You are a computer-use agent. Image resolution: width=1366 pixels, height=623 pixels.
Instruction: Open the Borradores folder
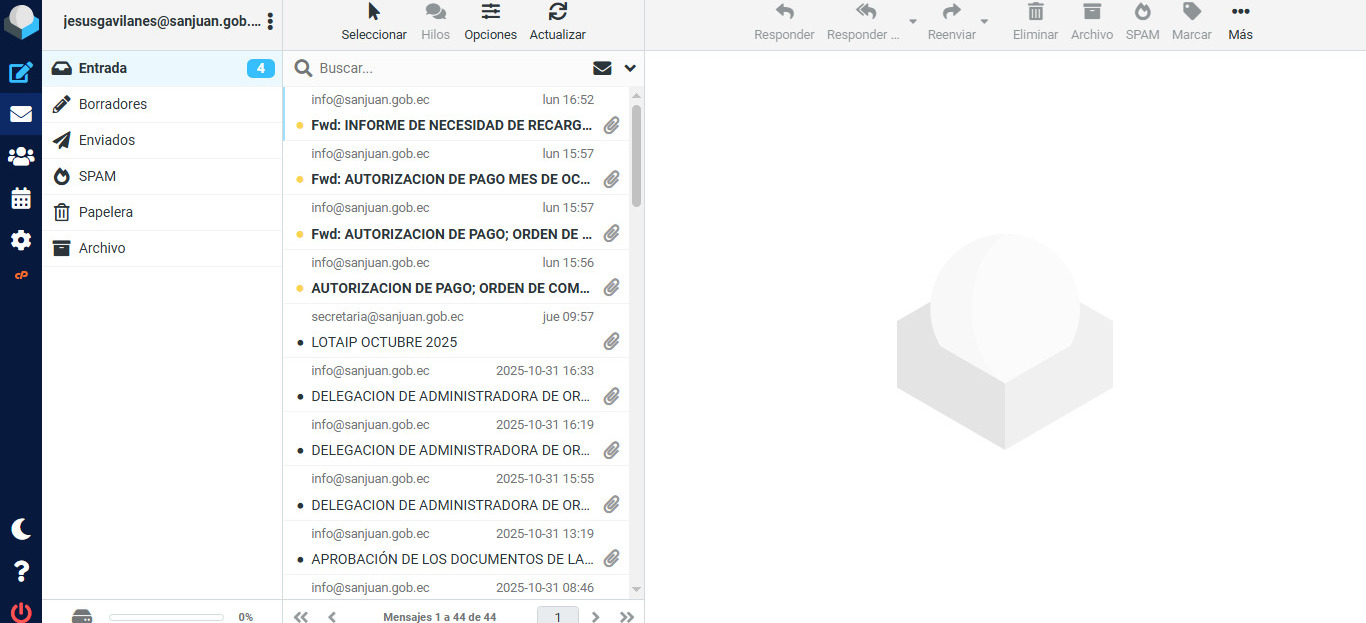(x=113, y=104)
